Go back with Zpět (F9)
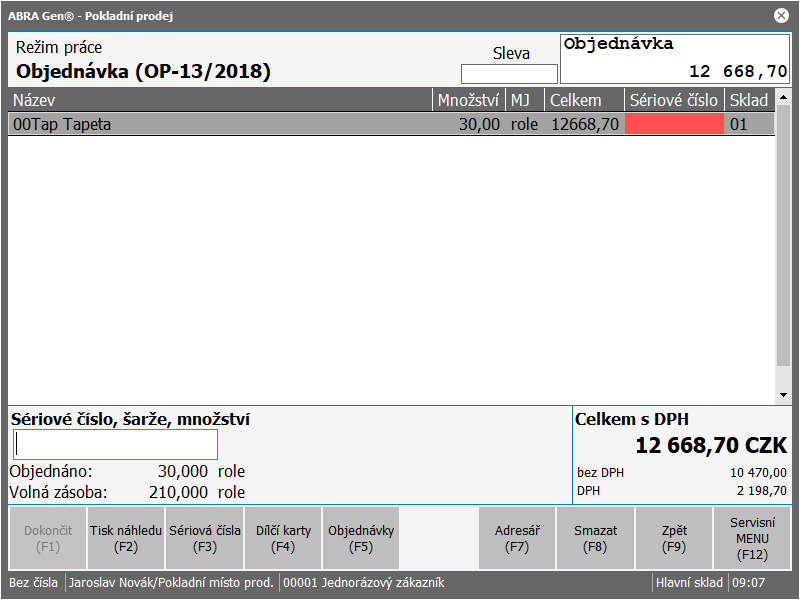 (x=674, y=538)
